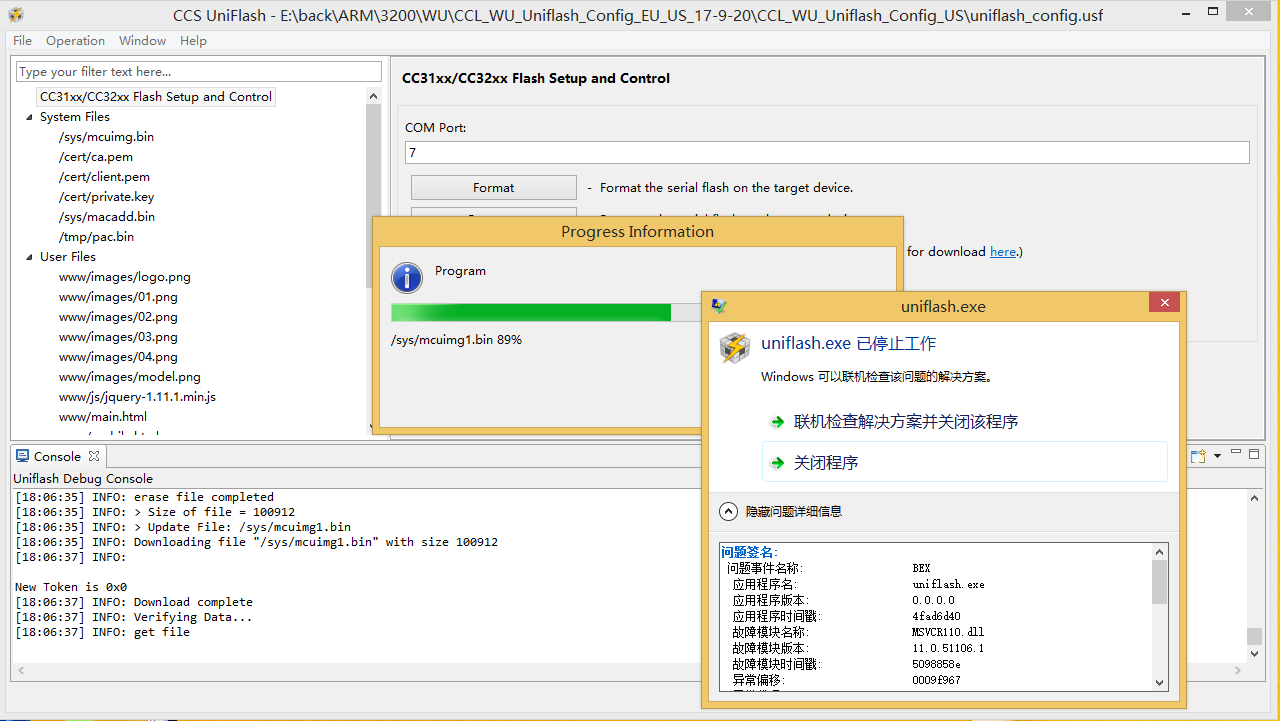Select /tmp/pac.bin tree item
The image size is (1280, 721).
click(96, 237)
